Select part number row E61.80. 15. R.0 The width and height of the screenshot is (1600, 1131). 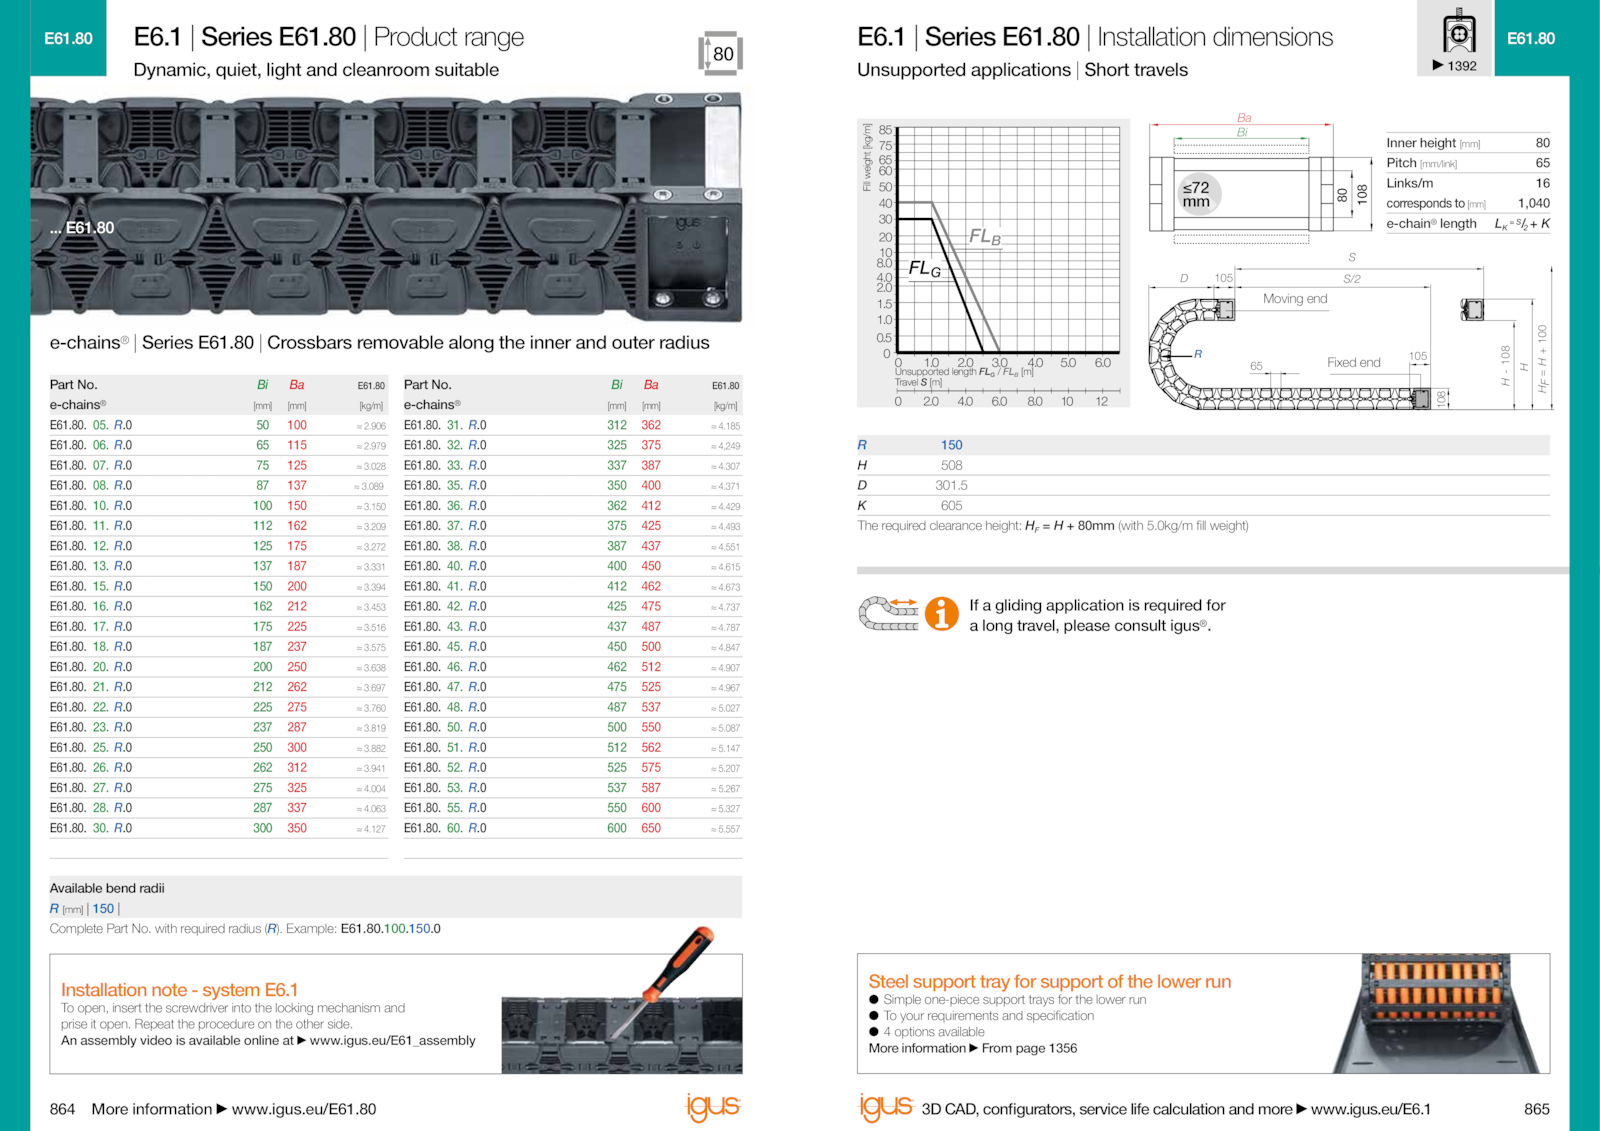pos(218,586)
